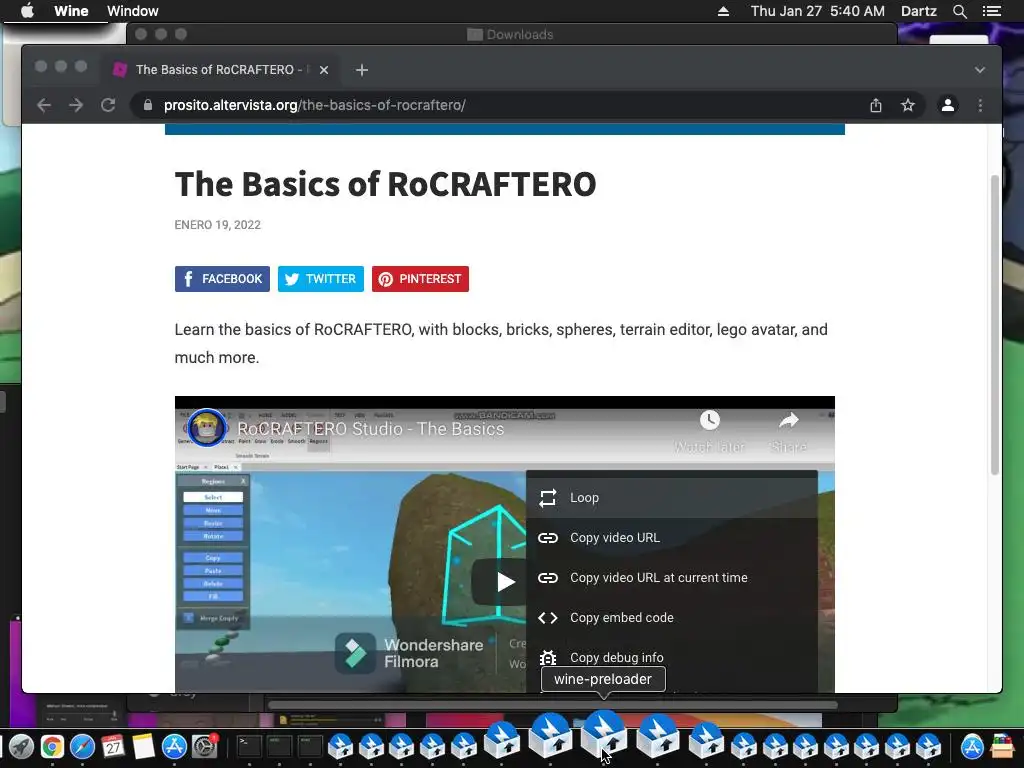Reload the RoCRAFTERO page
Screen dimensions: 1024x768
click(108, 105)
